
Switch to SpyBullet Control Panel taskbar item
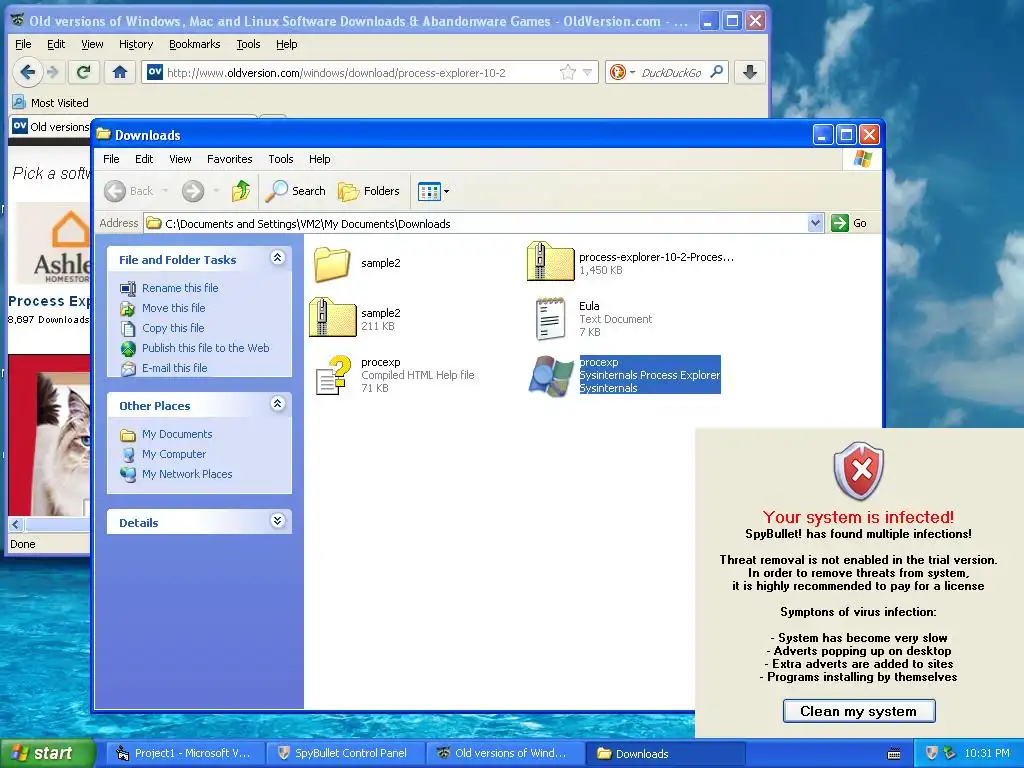[344, 753]
